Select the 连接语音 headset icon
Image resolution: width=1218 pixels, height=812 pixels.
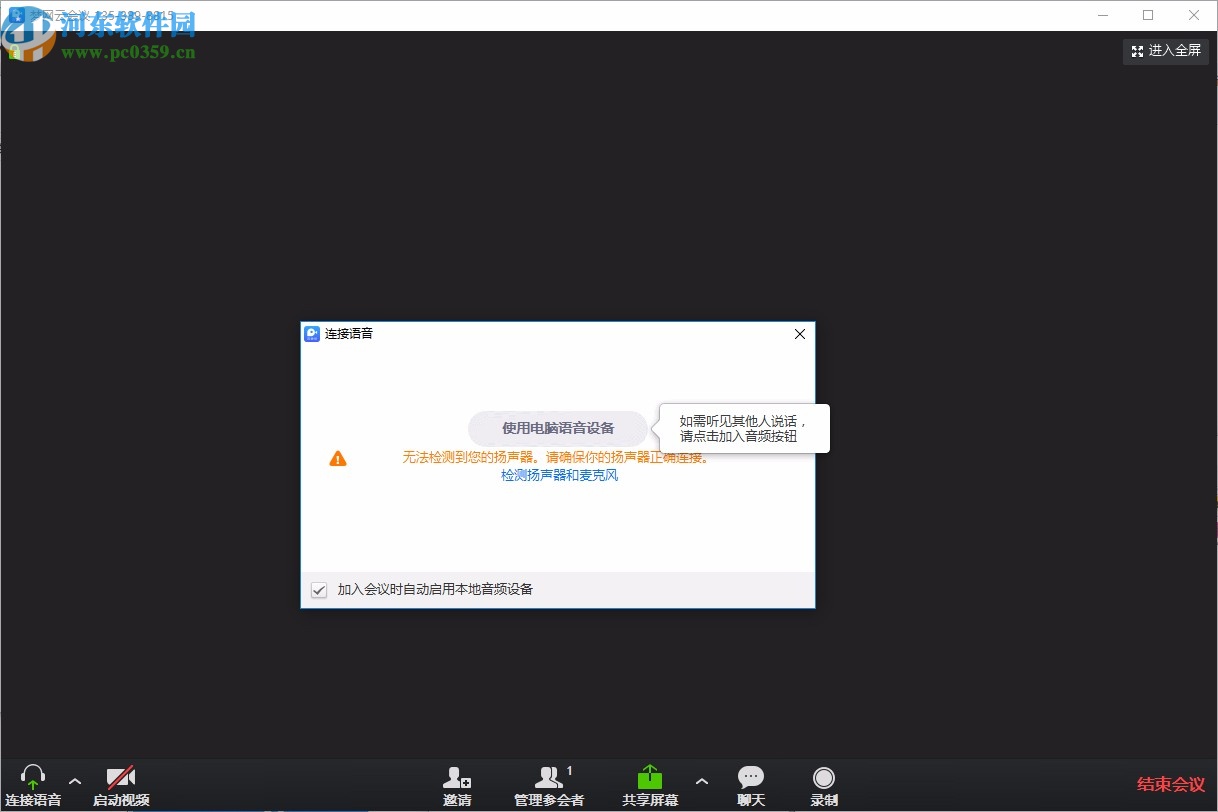click(33, 775)
